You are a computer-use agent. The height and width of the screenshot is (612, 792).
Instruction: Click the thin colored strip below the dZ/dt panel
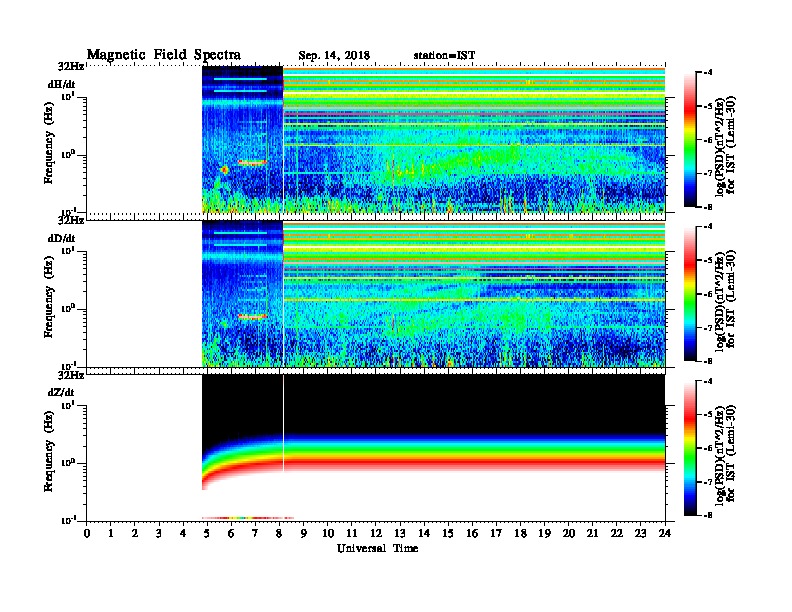(x=248, y=518)
